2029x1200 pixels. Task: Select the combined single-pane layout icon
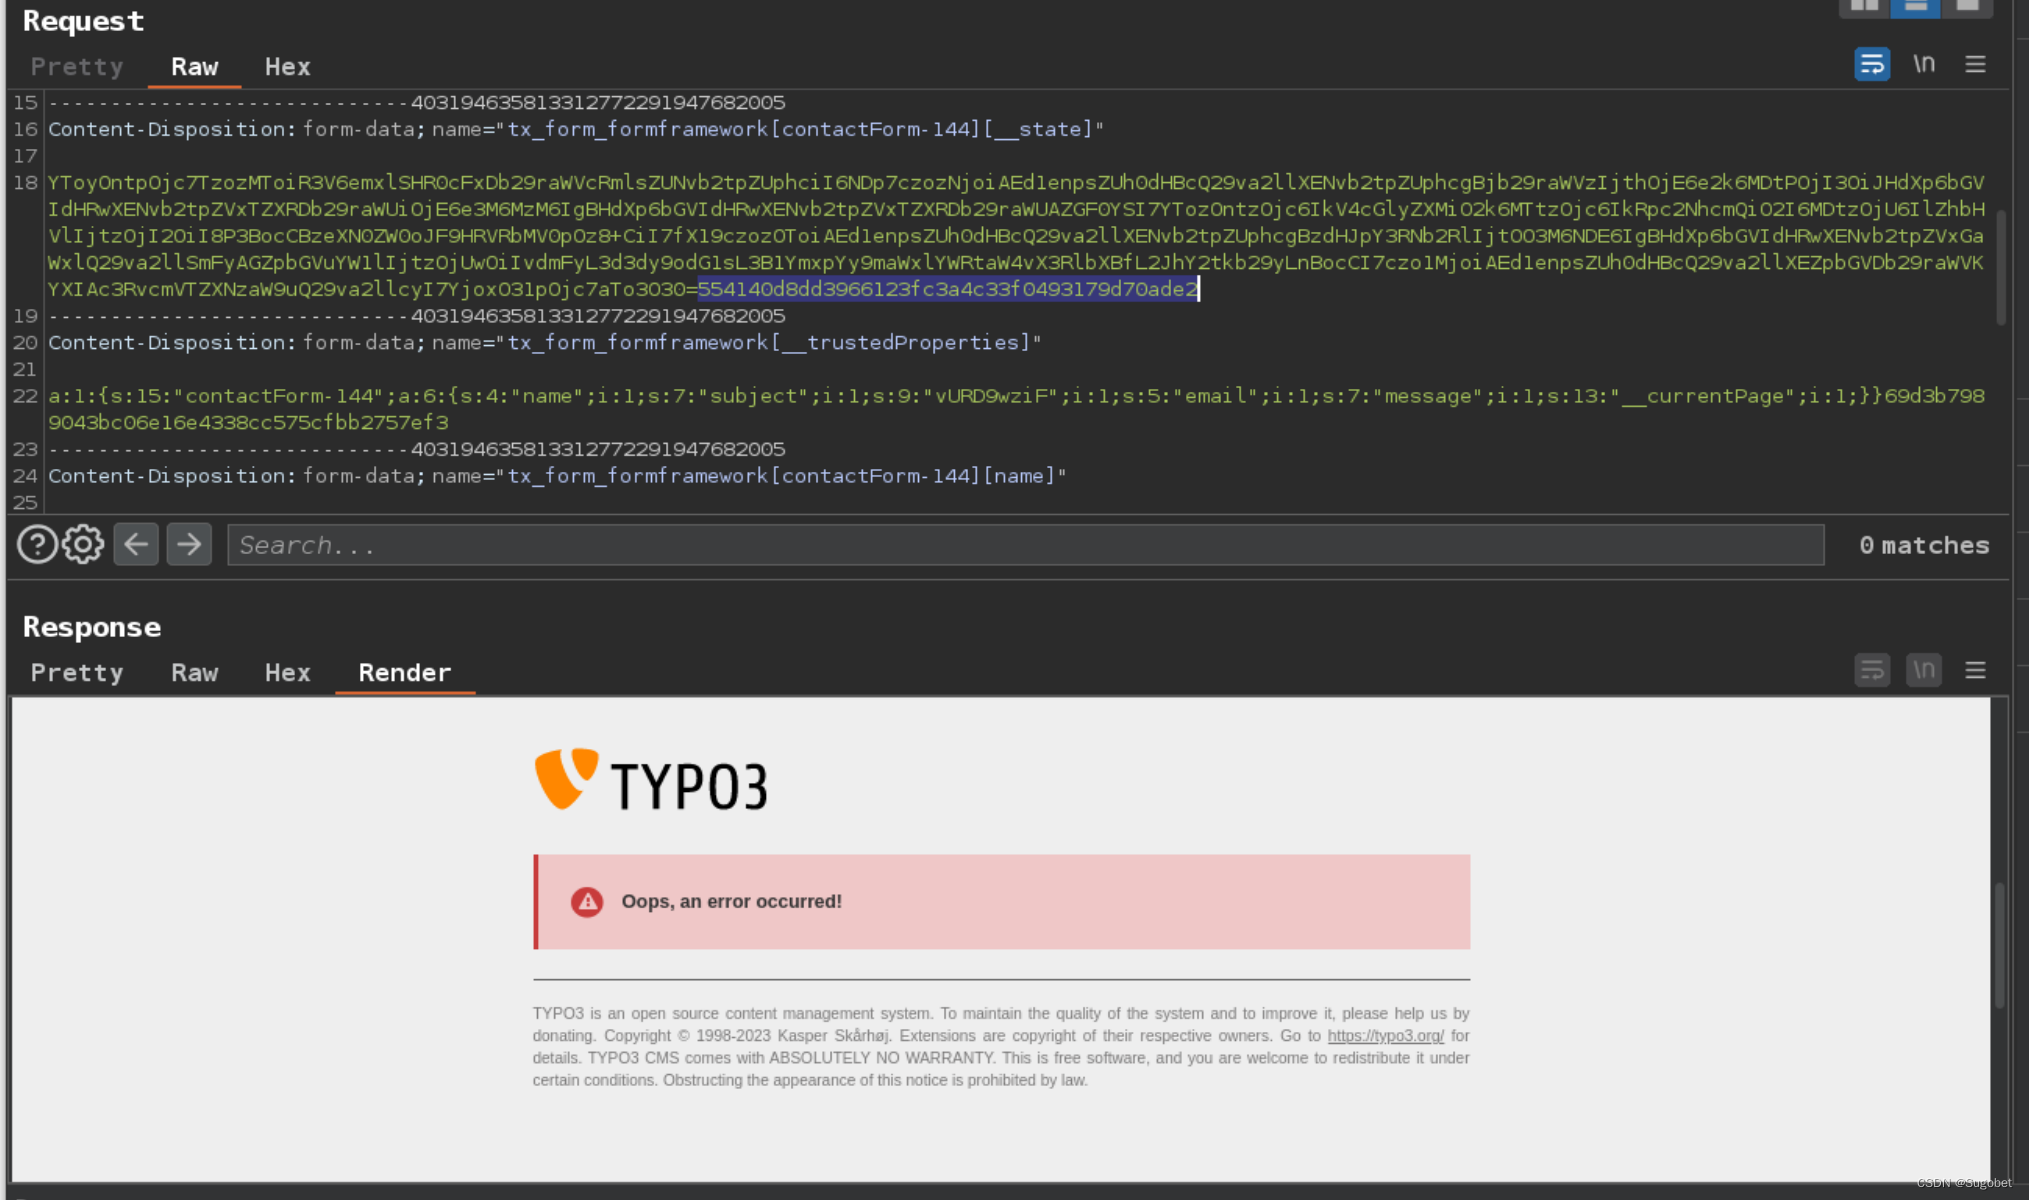(1967, 7)
